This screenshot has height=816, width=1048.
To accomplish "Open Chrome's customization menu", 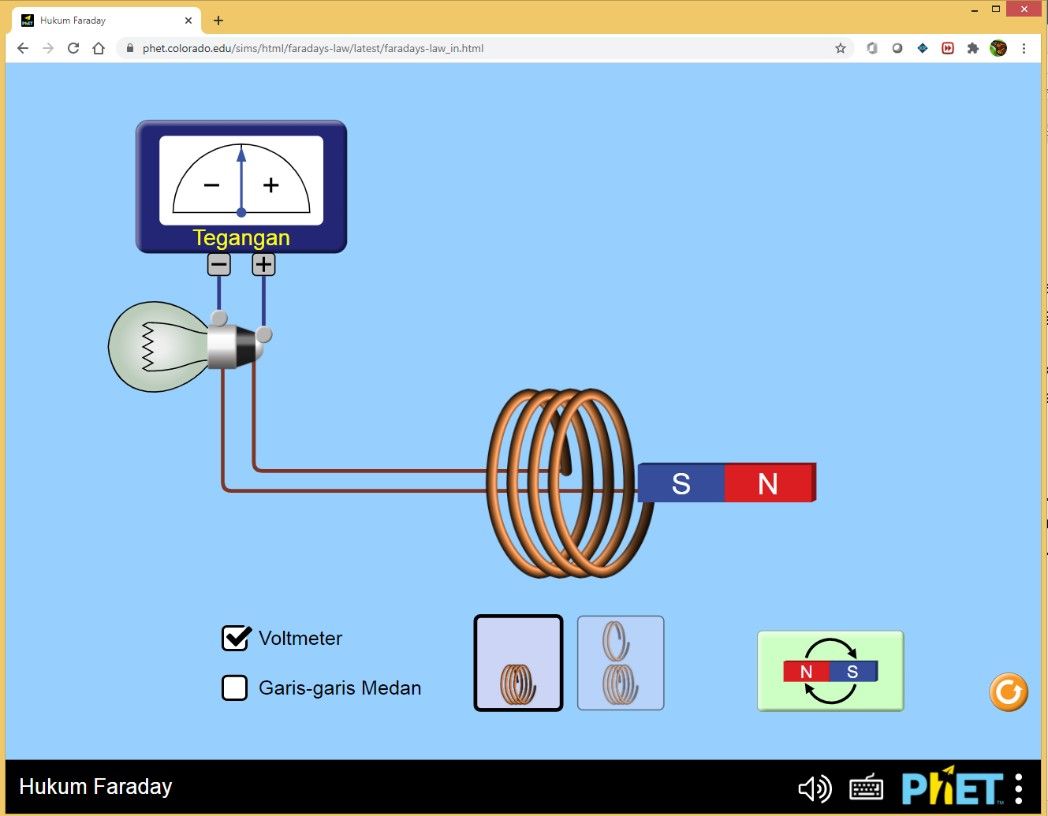I will 1023,47.
